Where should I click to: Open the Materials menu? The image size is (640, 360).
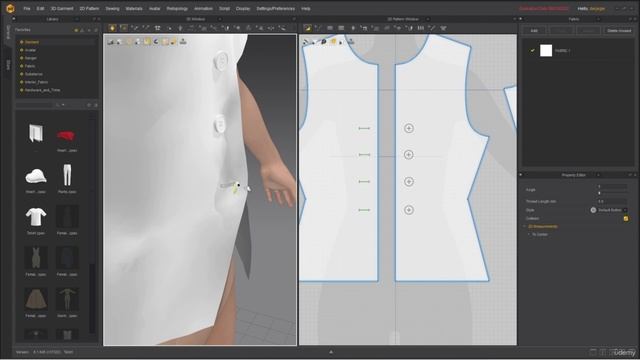134,9
